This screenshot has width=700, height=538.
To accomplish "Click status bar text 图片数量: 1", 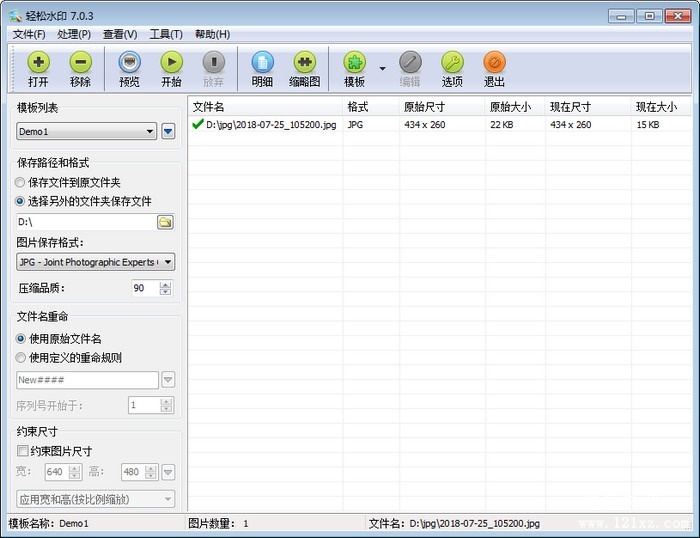I will (x=218, y=523).
